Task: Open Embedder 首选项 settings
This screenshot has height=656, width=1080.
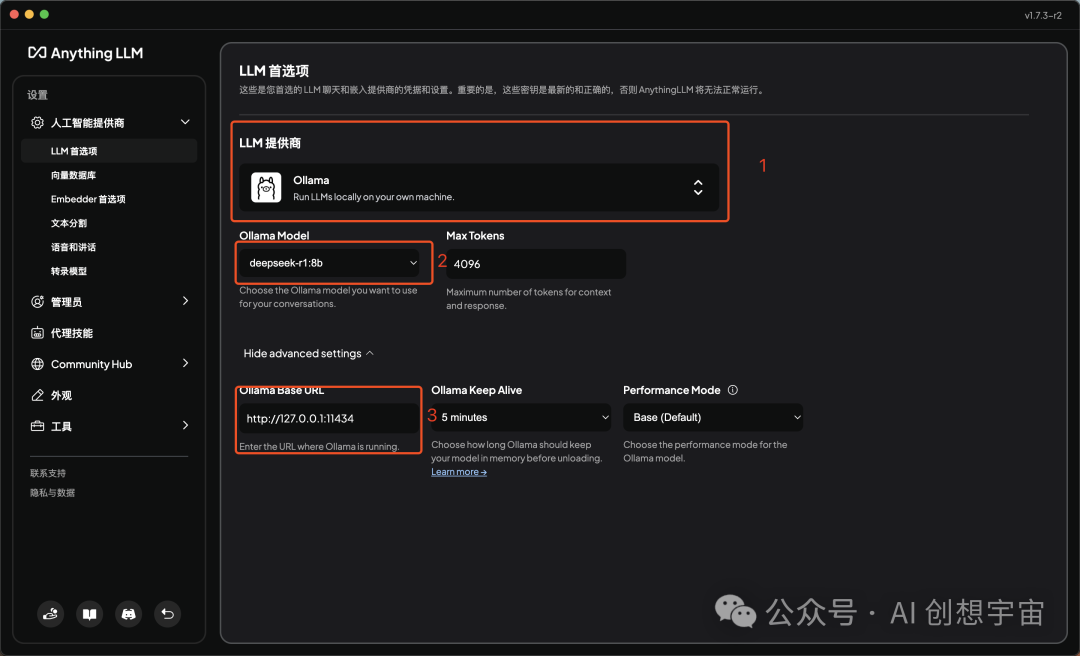Action: (x=88, y=199)
